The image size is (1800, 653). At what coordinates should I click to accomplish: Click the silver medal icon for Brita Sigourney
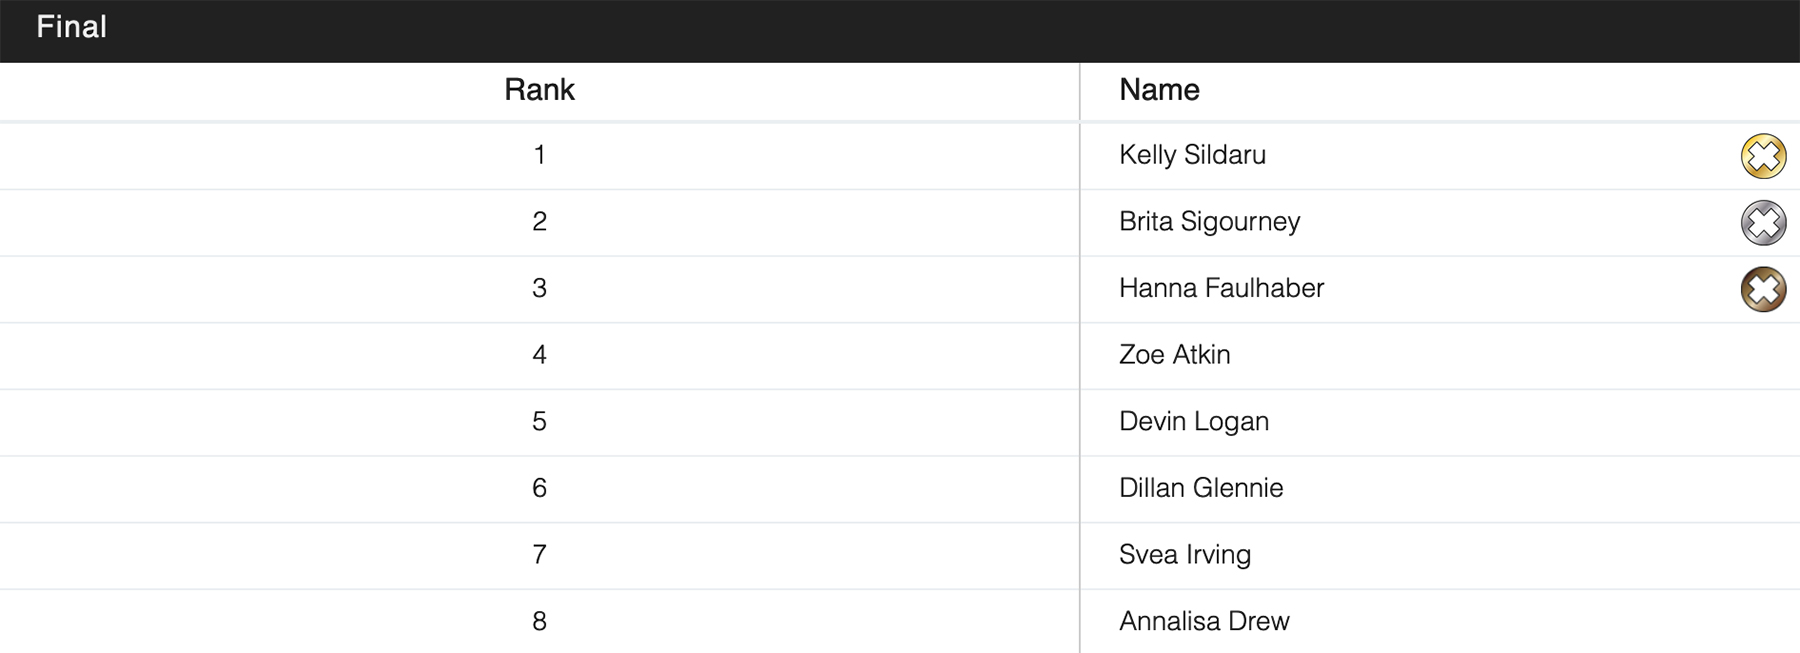pyautogui.click(x=1763, y=223)
